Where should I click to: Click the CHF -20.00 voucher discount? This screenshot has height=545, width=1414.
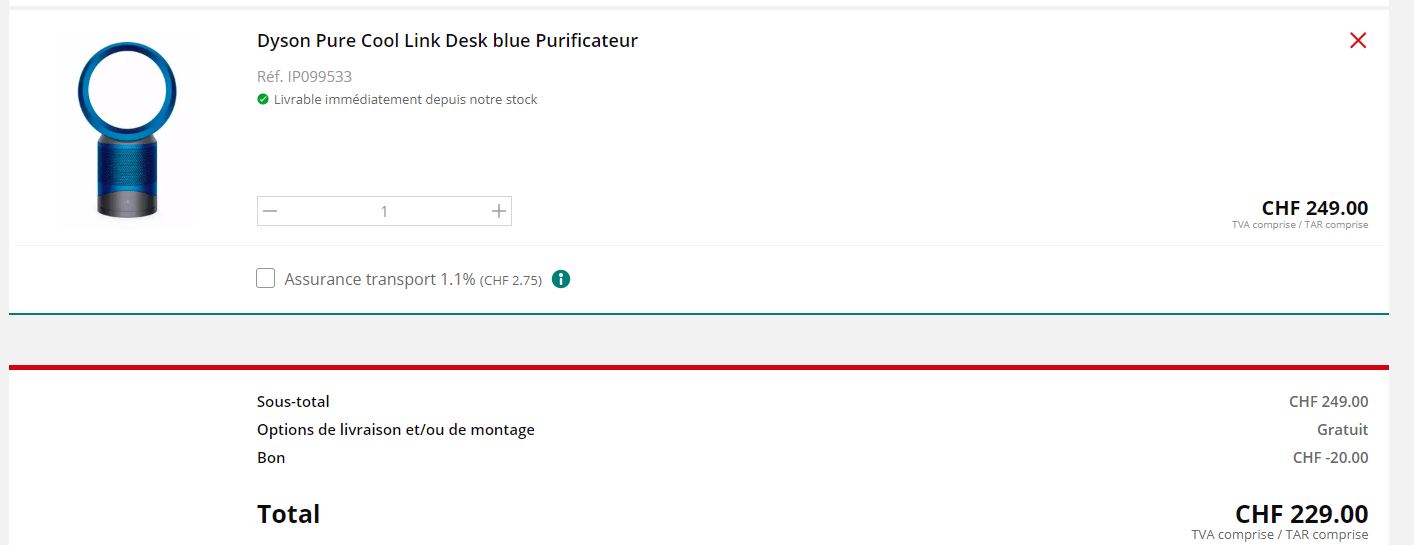click(1330, 458)
